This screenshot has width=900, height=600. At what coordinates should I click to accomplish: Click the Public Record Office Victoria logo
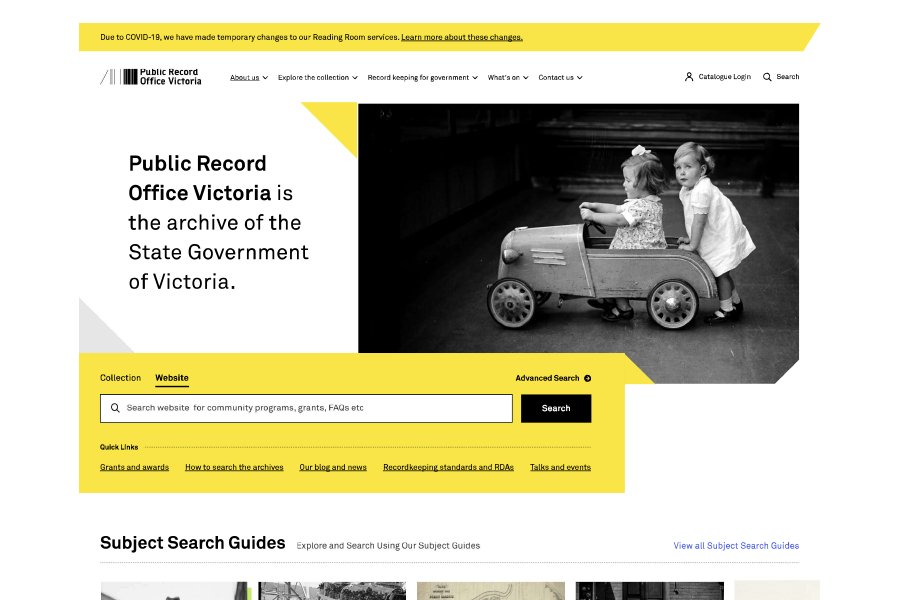pos(150,77)
